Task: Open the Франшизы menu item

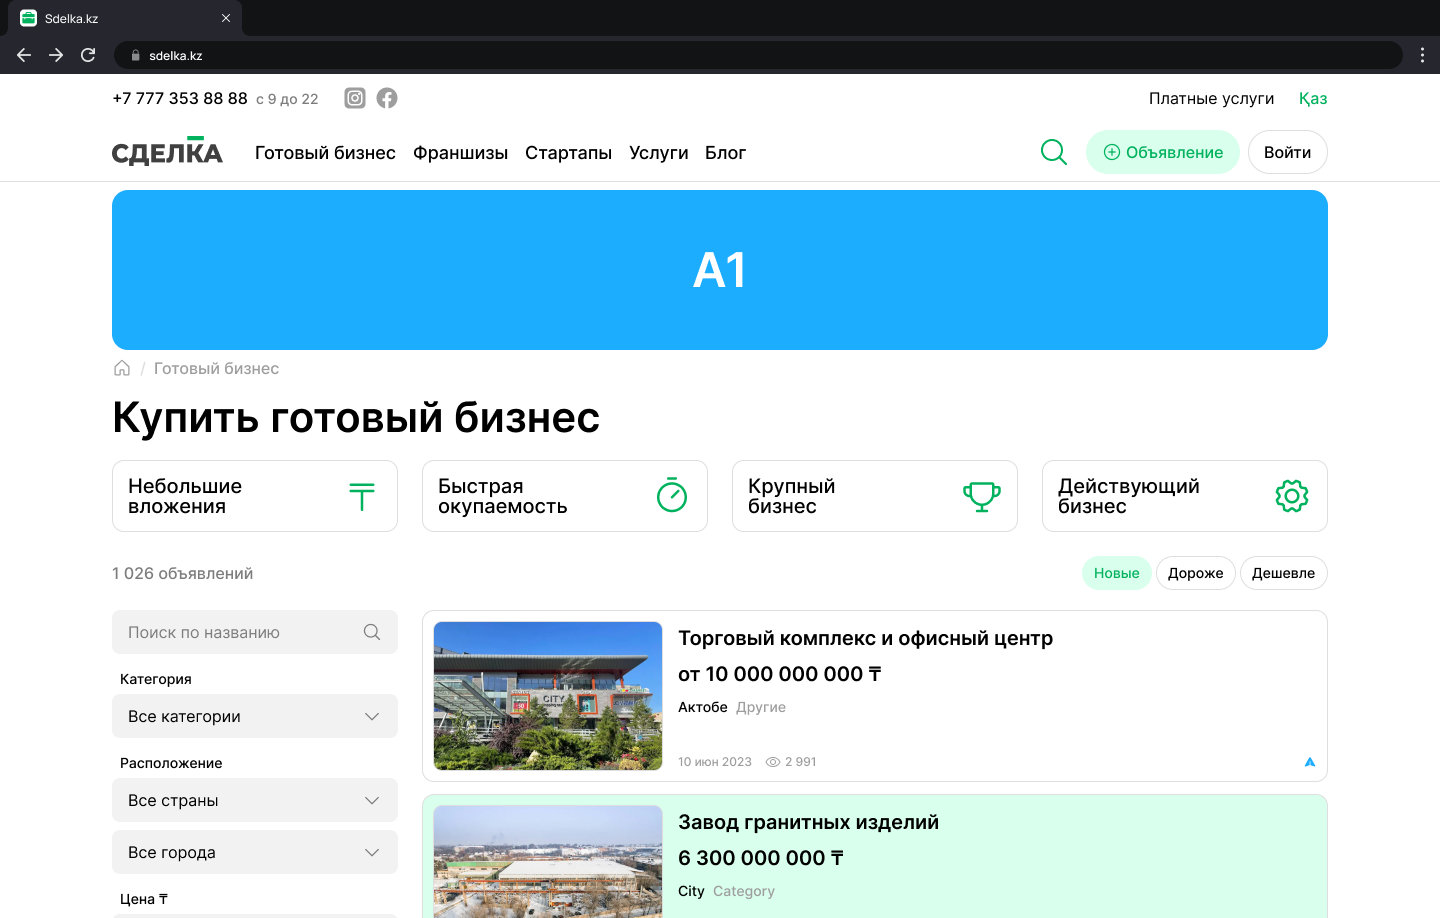Action: tap(460, 153)
